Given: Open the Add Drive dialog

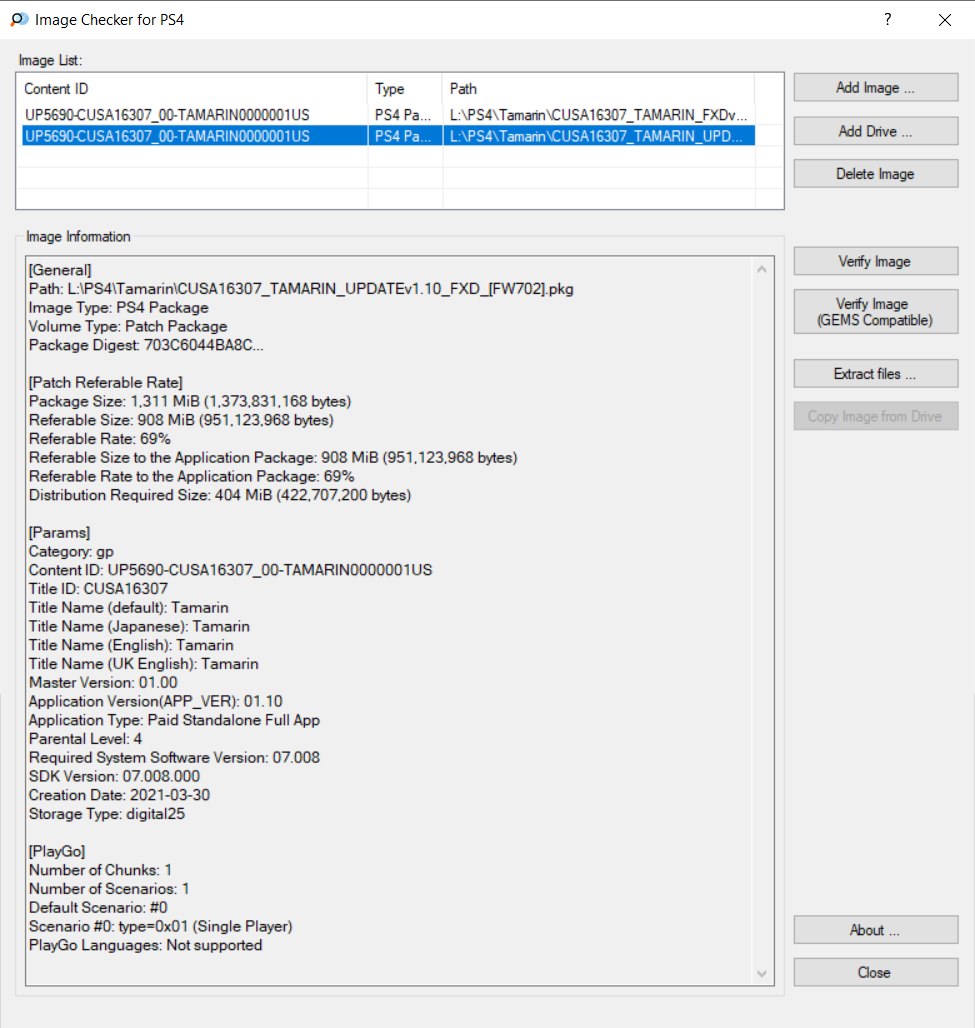Looking at the screenshot, I should coord(875,131).
